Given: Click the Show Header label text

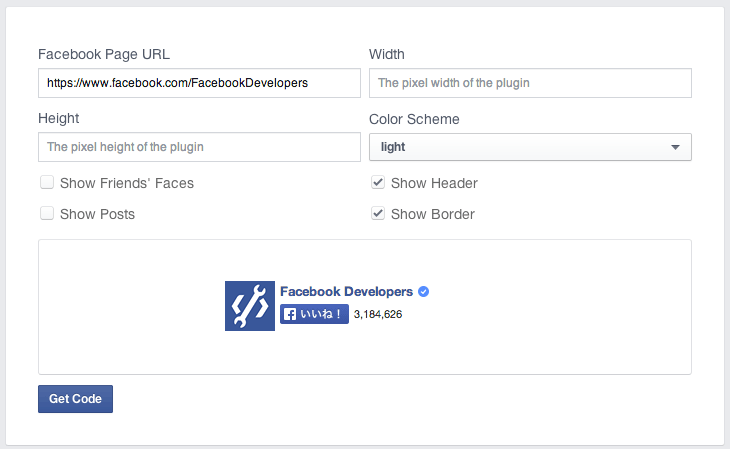Looking at the screenshot, I should 434,183.
